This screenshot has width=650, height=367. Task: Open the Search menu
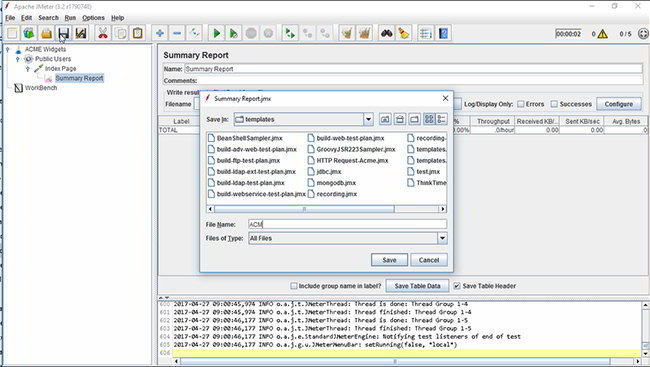pyautogui.click(x=49, y=18)
